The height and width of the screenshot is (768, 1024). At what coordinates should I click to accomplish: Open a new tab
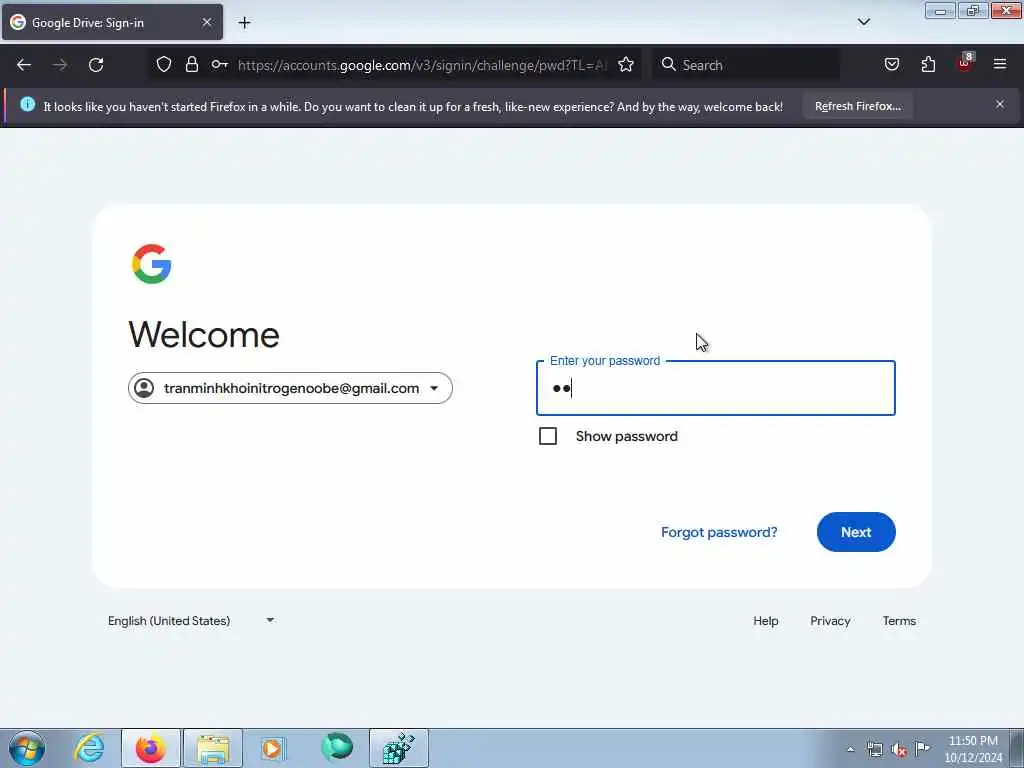[x=244, y=23]
